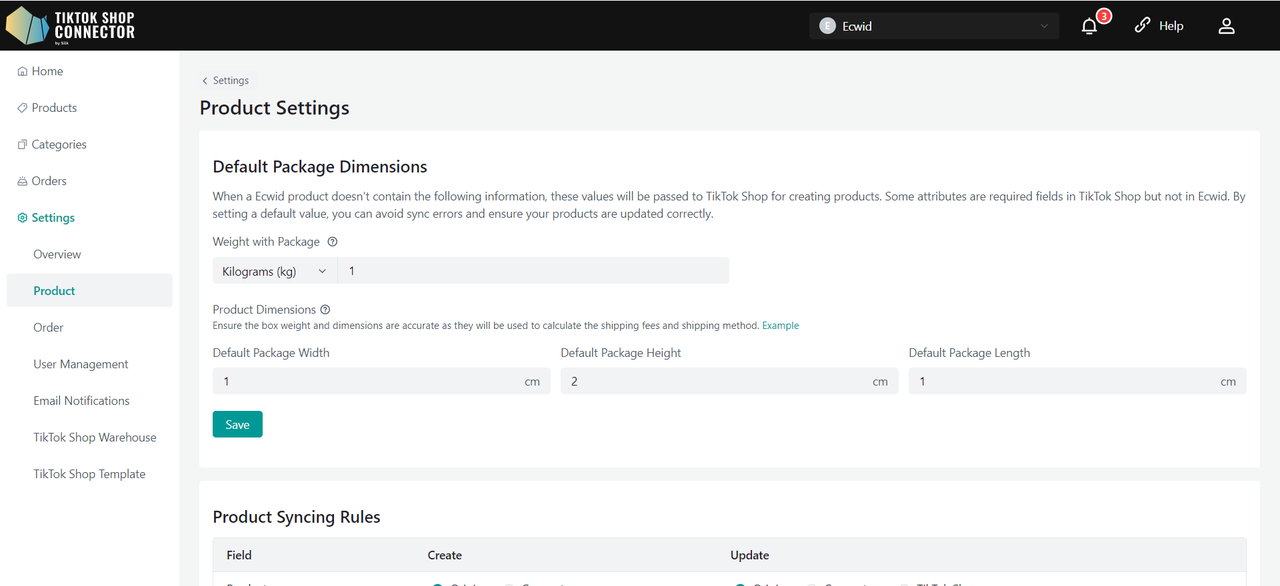Click the help icon beside Weight with Package

coord(333,242)
